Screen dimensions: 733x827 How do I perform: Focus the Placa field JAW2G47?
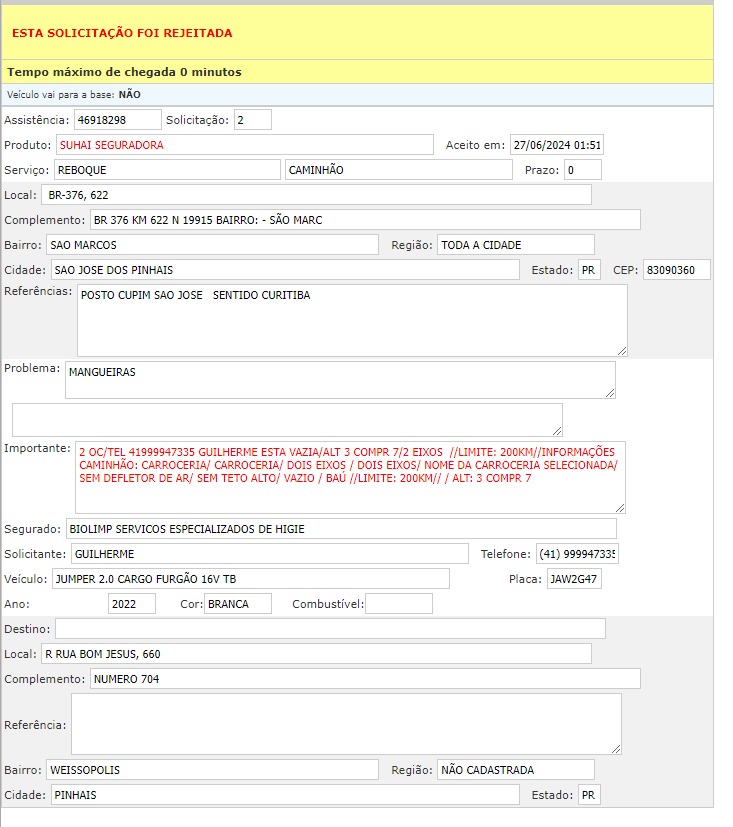(x=573, y=579)
